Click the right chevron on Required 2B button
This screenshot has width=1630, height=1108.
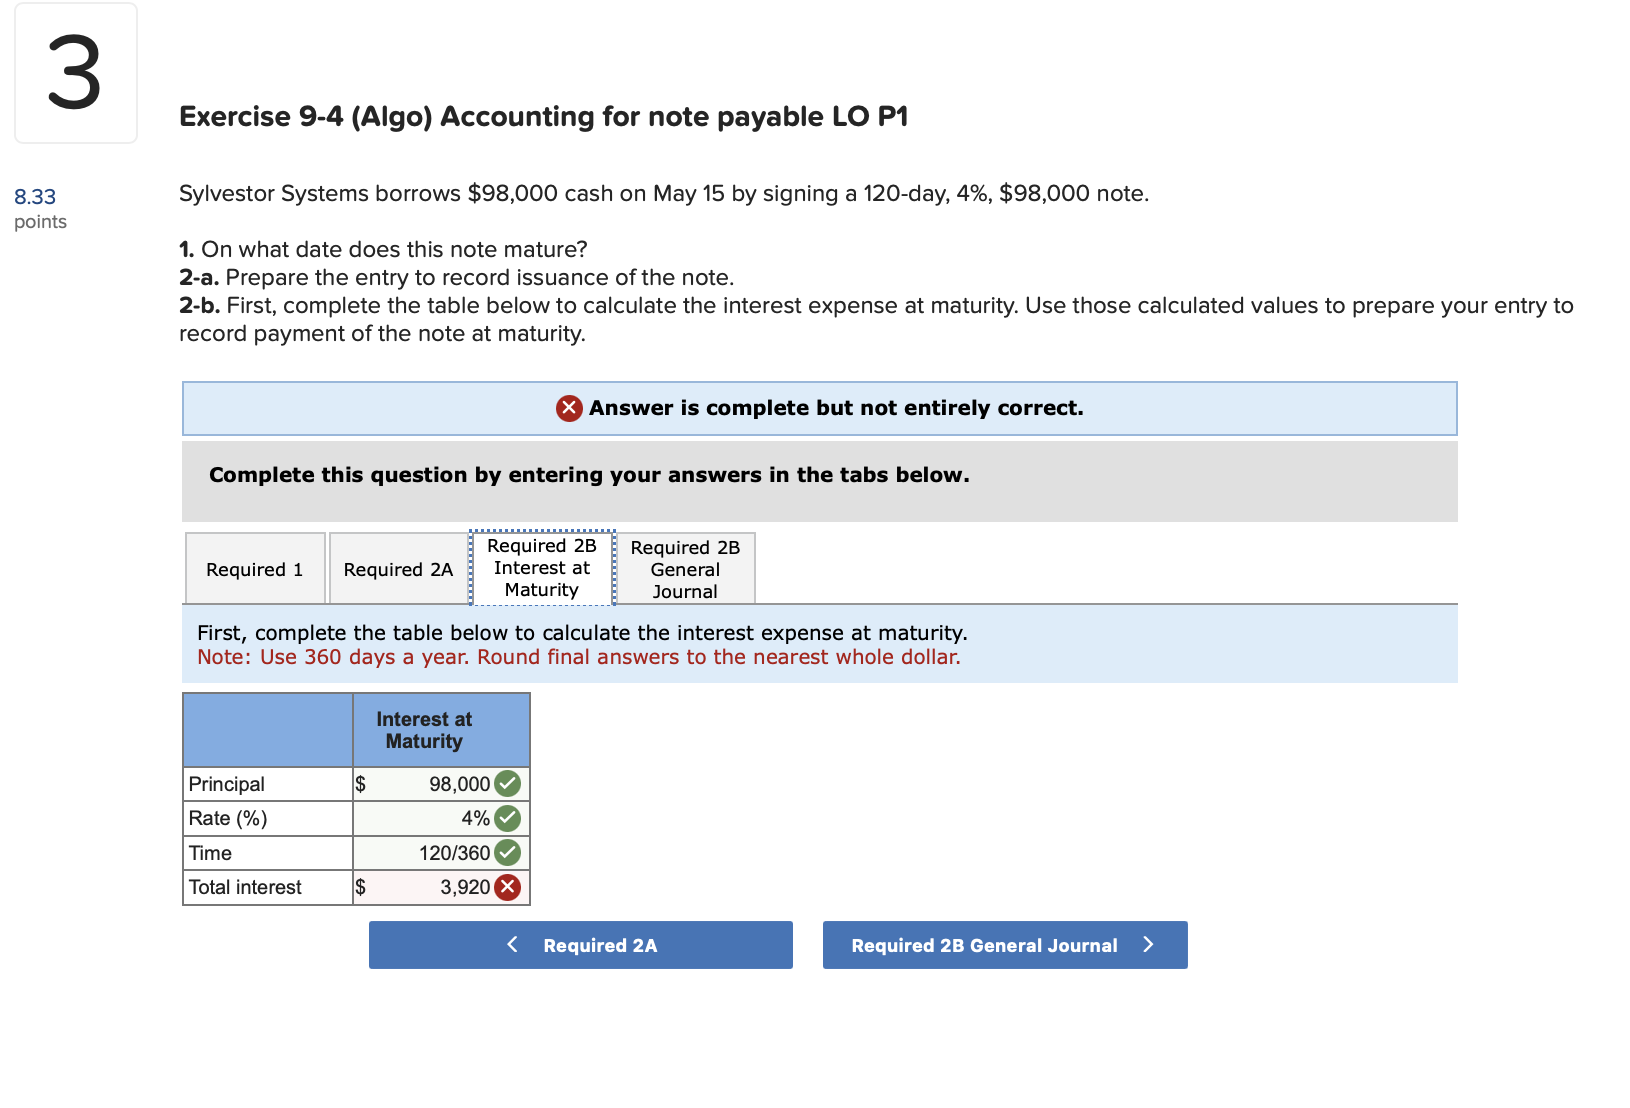pos(1148,944)
